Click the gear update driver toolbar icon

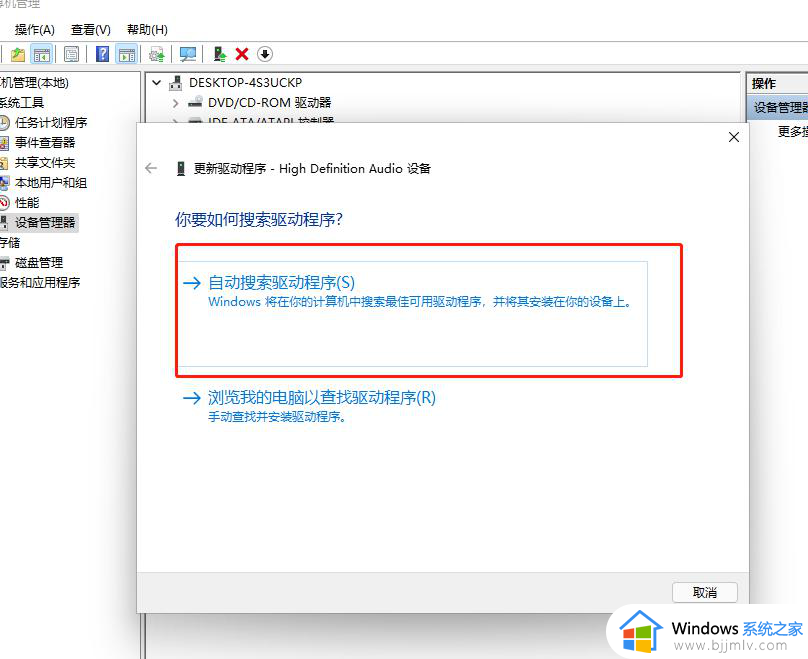(156, 54)
